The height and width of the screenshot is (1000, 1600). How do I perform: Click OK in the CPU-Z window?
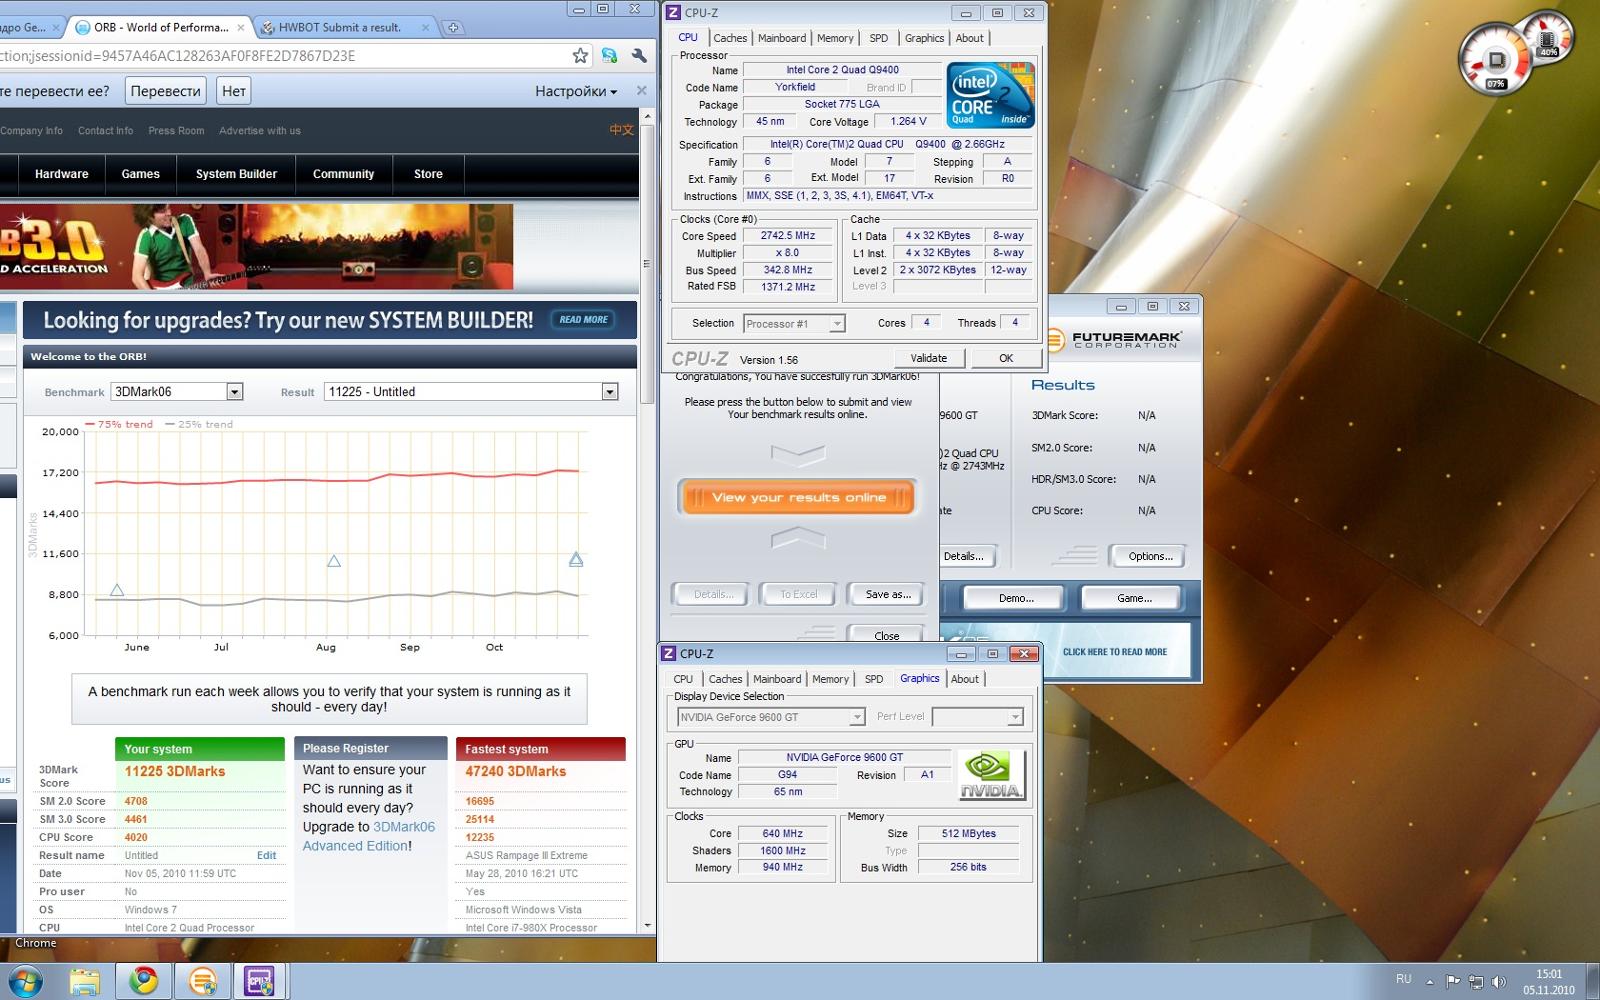[1006, 358]
